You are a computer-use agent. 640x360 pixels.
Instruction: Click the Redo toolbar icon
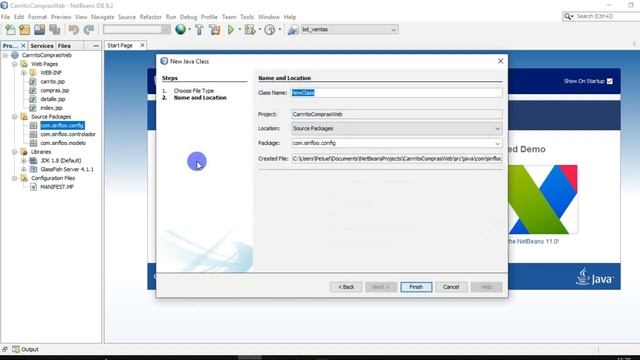tap(89, 29)
